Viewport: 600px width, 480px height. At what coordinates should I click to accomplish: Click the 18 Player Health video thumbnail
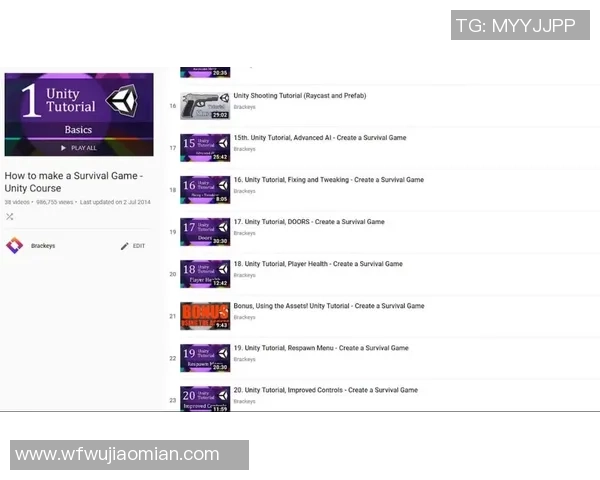coord(204,274)
